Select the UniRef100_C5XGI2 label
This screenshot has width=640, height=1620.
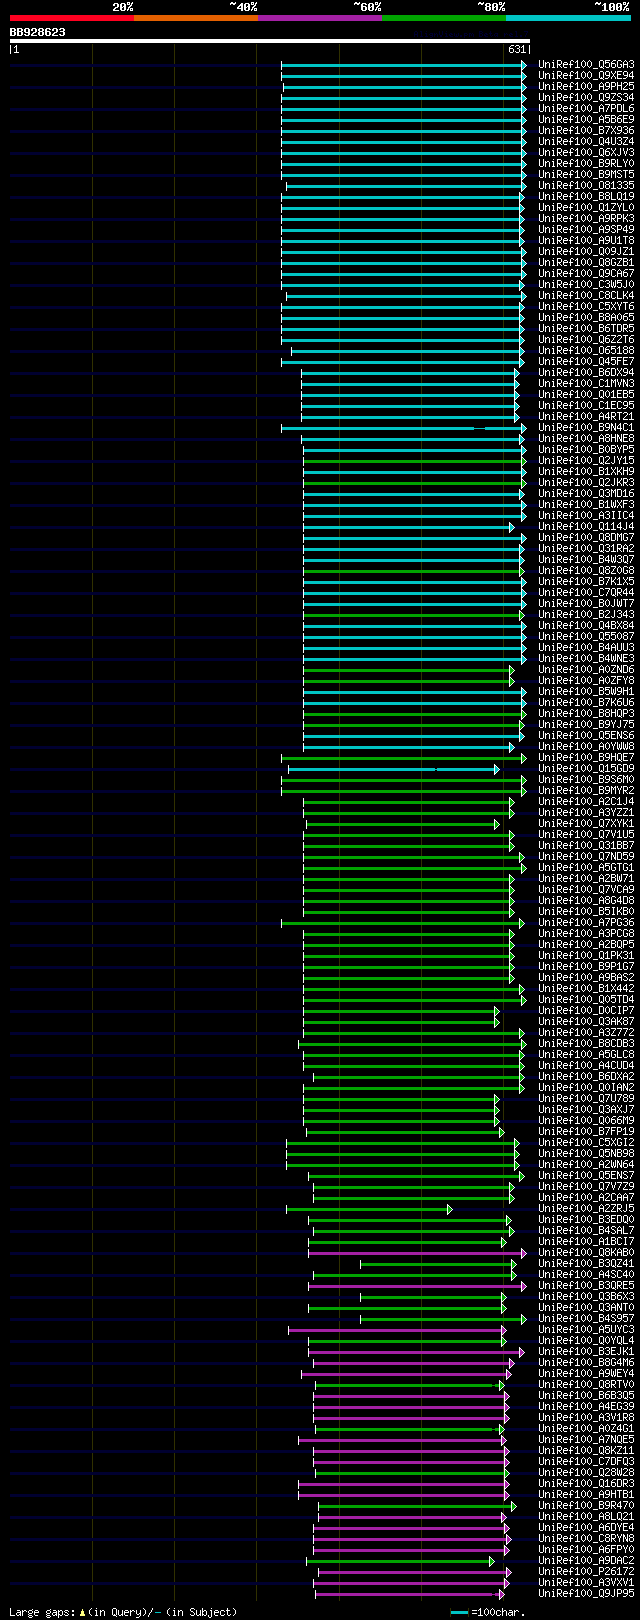coord(586,1142)
